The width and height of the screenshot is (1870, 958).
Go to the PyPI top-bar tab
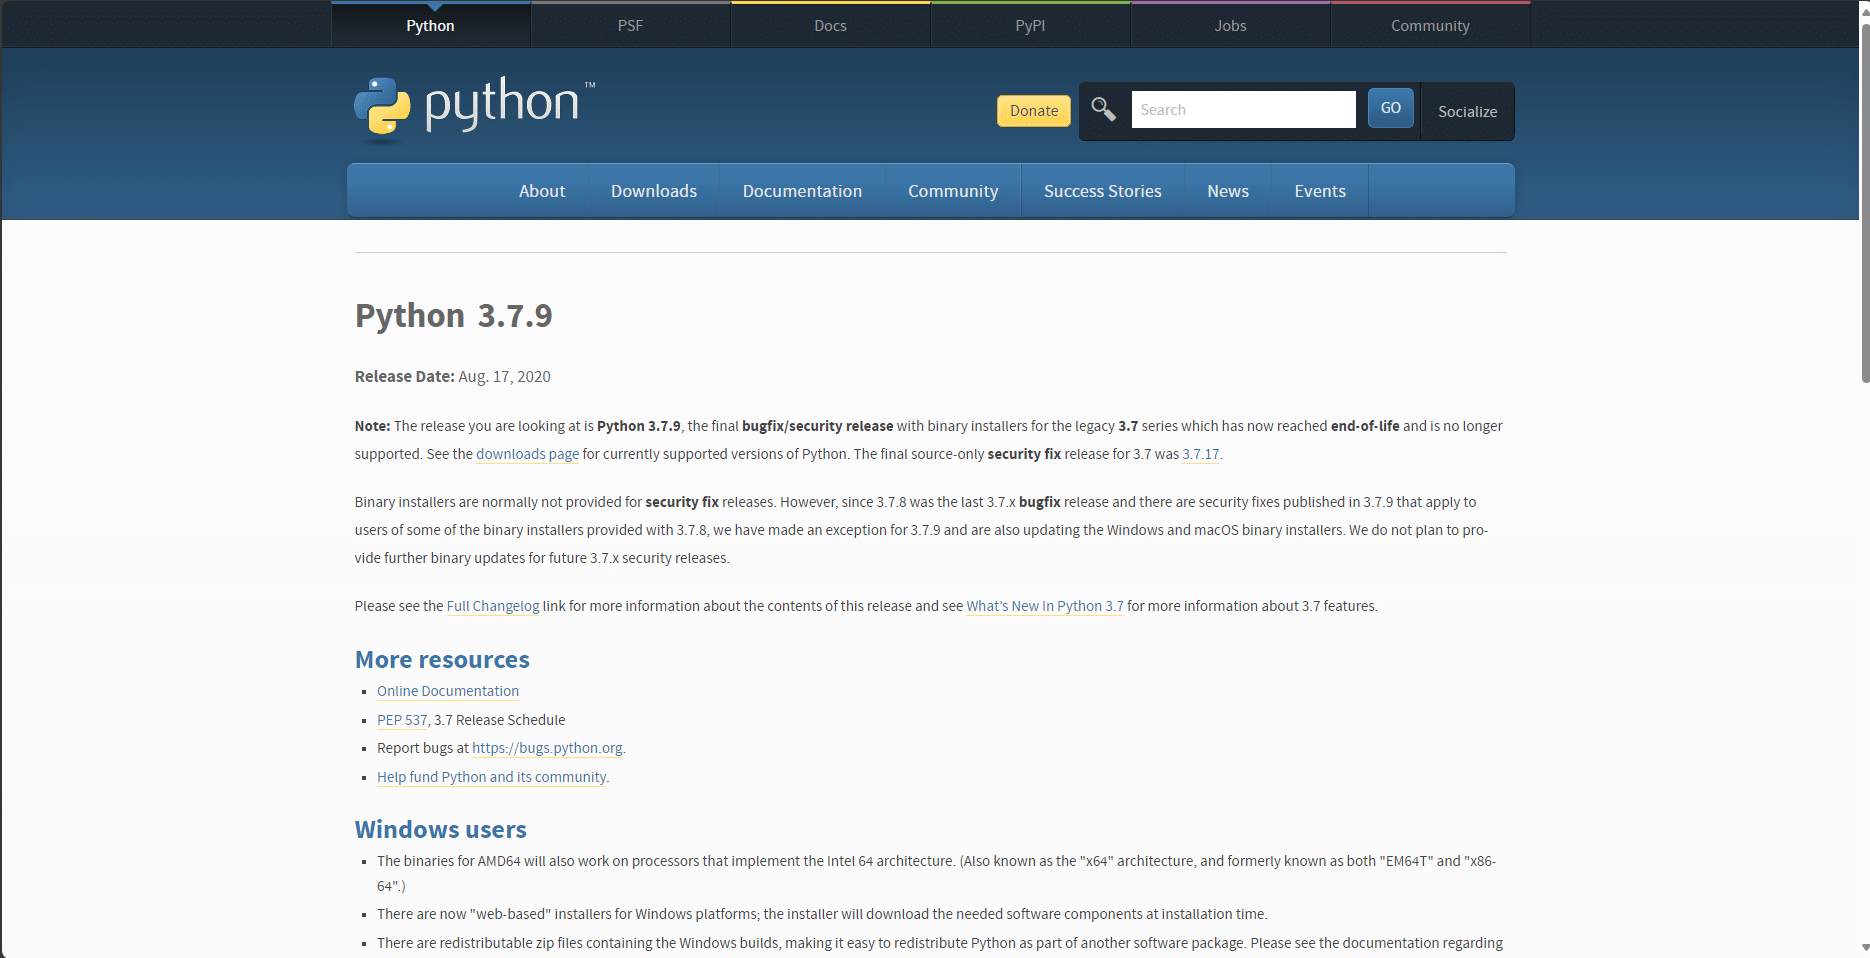coord(1030,25)
